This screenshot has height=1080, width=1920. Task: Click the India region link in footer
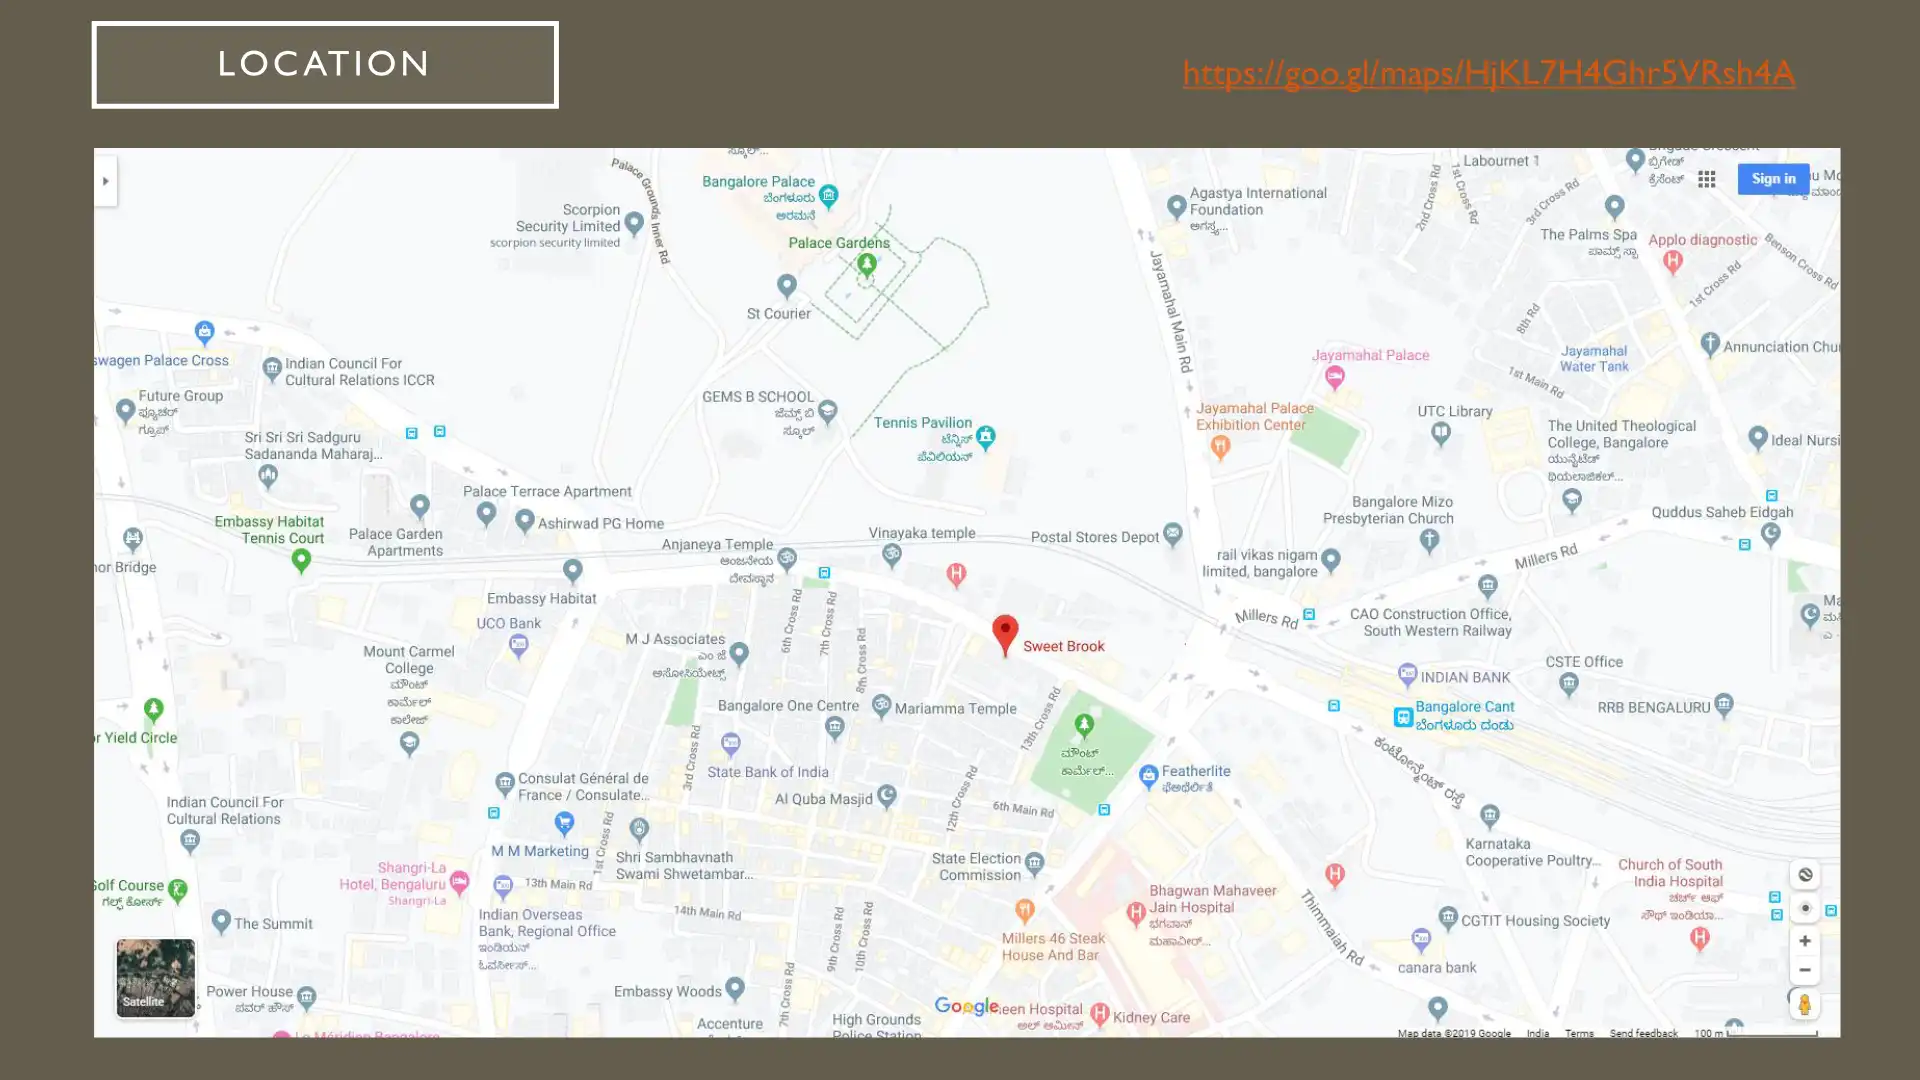tap(1537, 1033)
